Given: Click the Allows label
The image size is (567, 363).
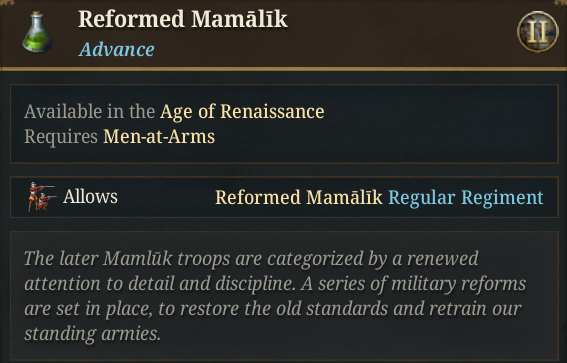Looking at the screenshot, I should (x=90, y=197).
